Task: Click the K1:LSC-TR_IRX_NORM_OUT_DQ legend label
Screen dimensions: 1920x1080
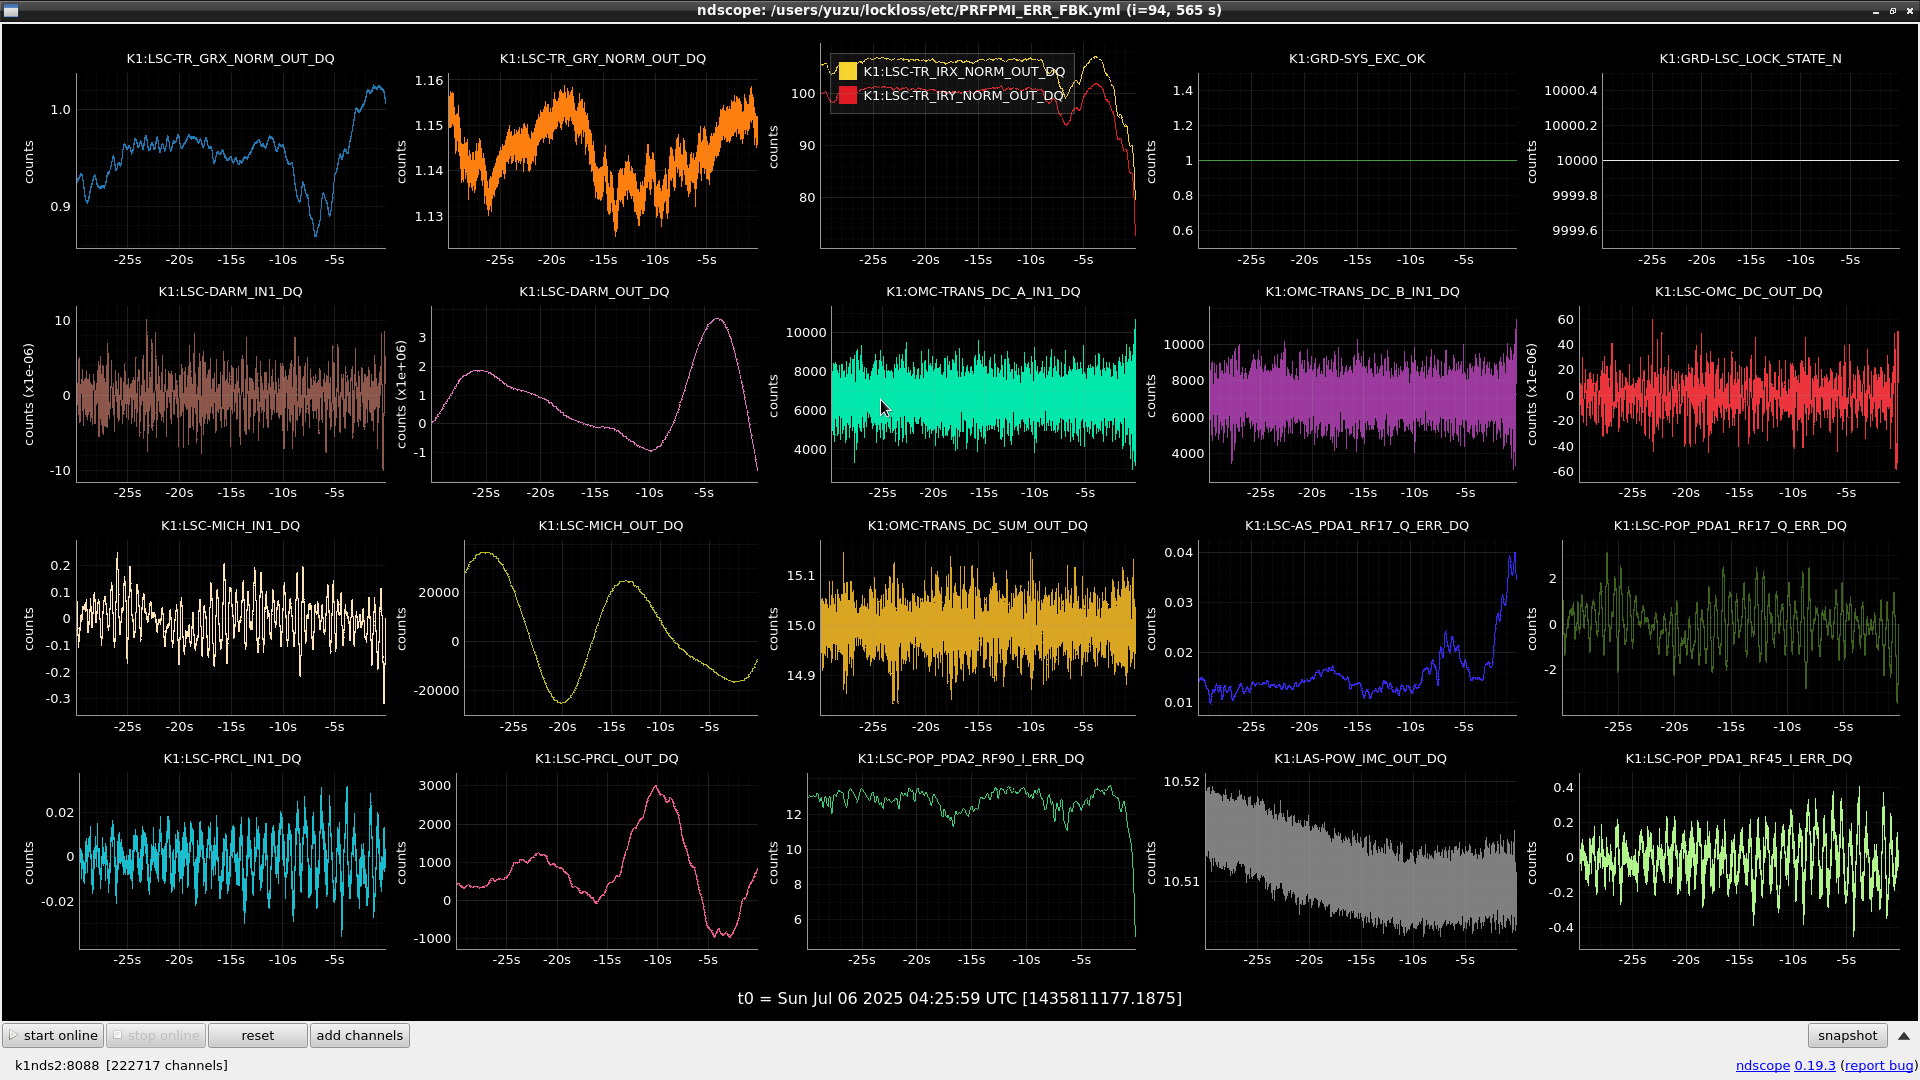Action: pyautogui.click(x=964, y=71)
